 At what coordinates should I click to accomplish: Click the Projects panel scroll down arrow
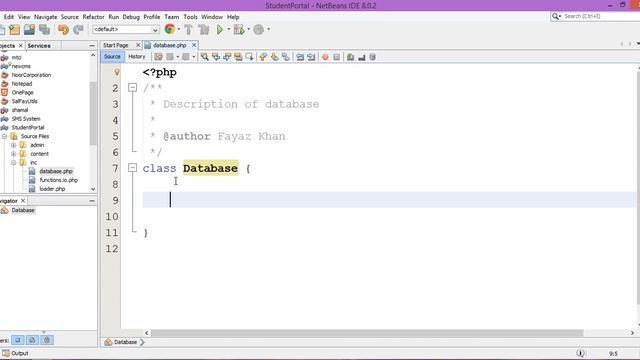pos(93,189)
